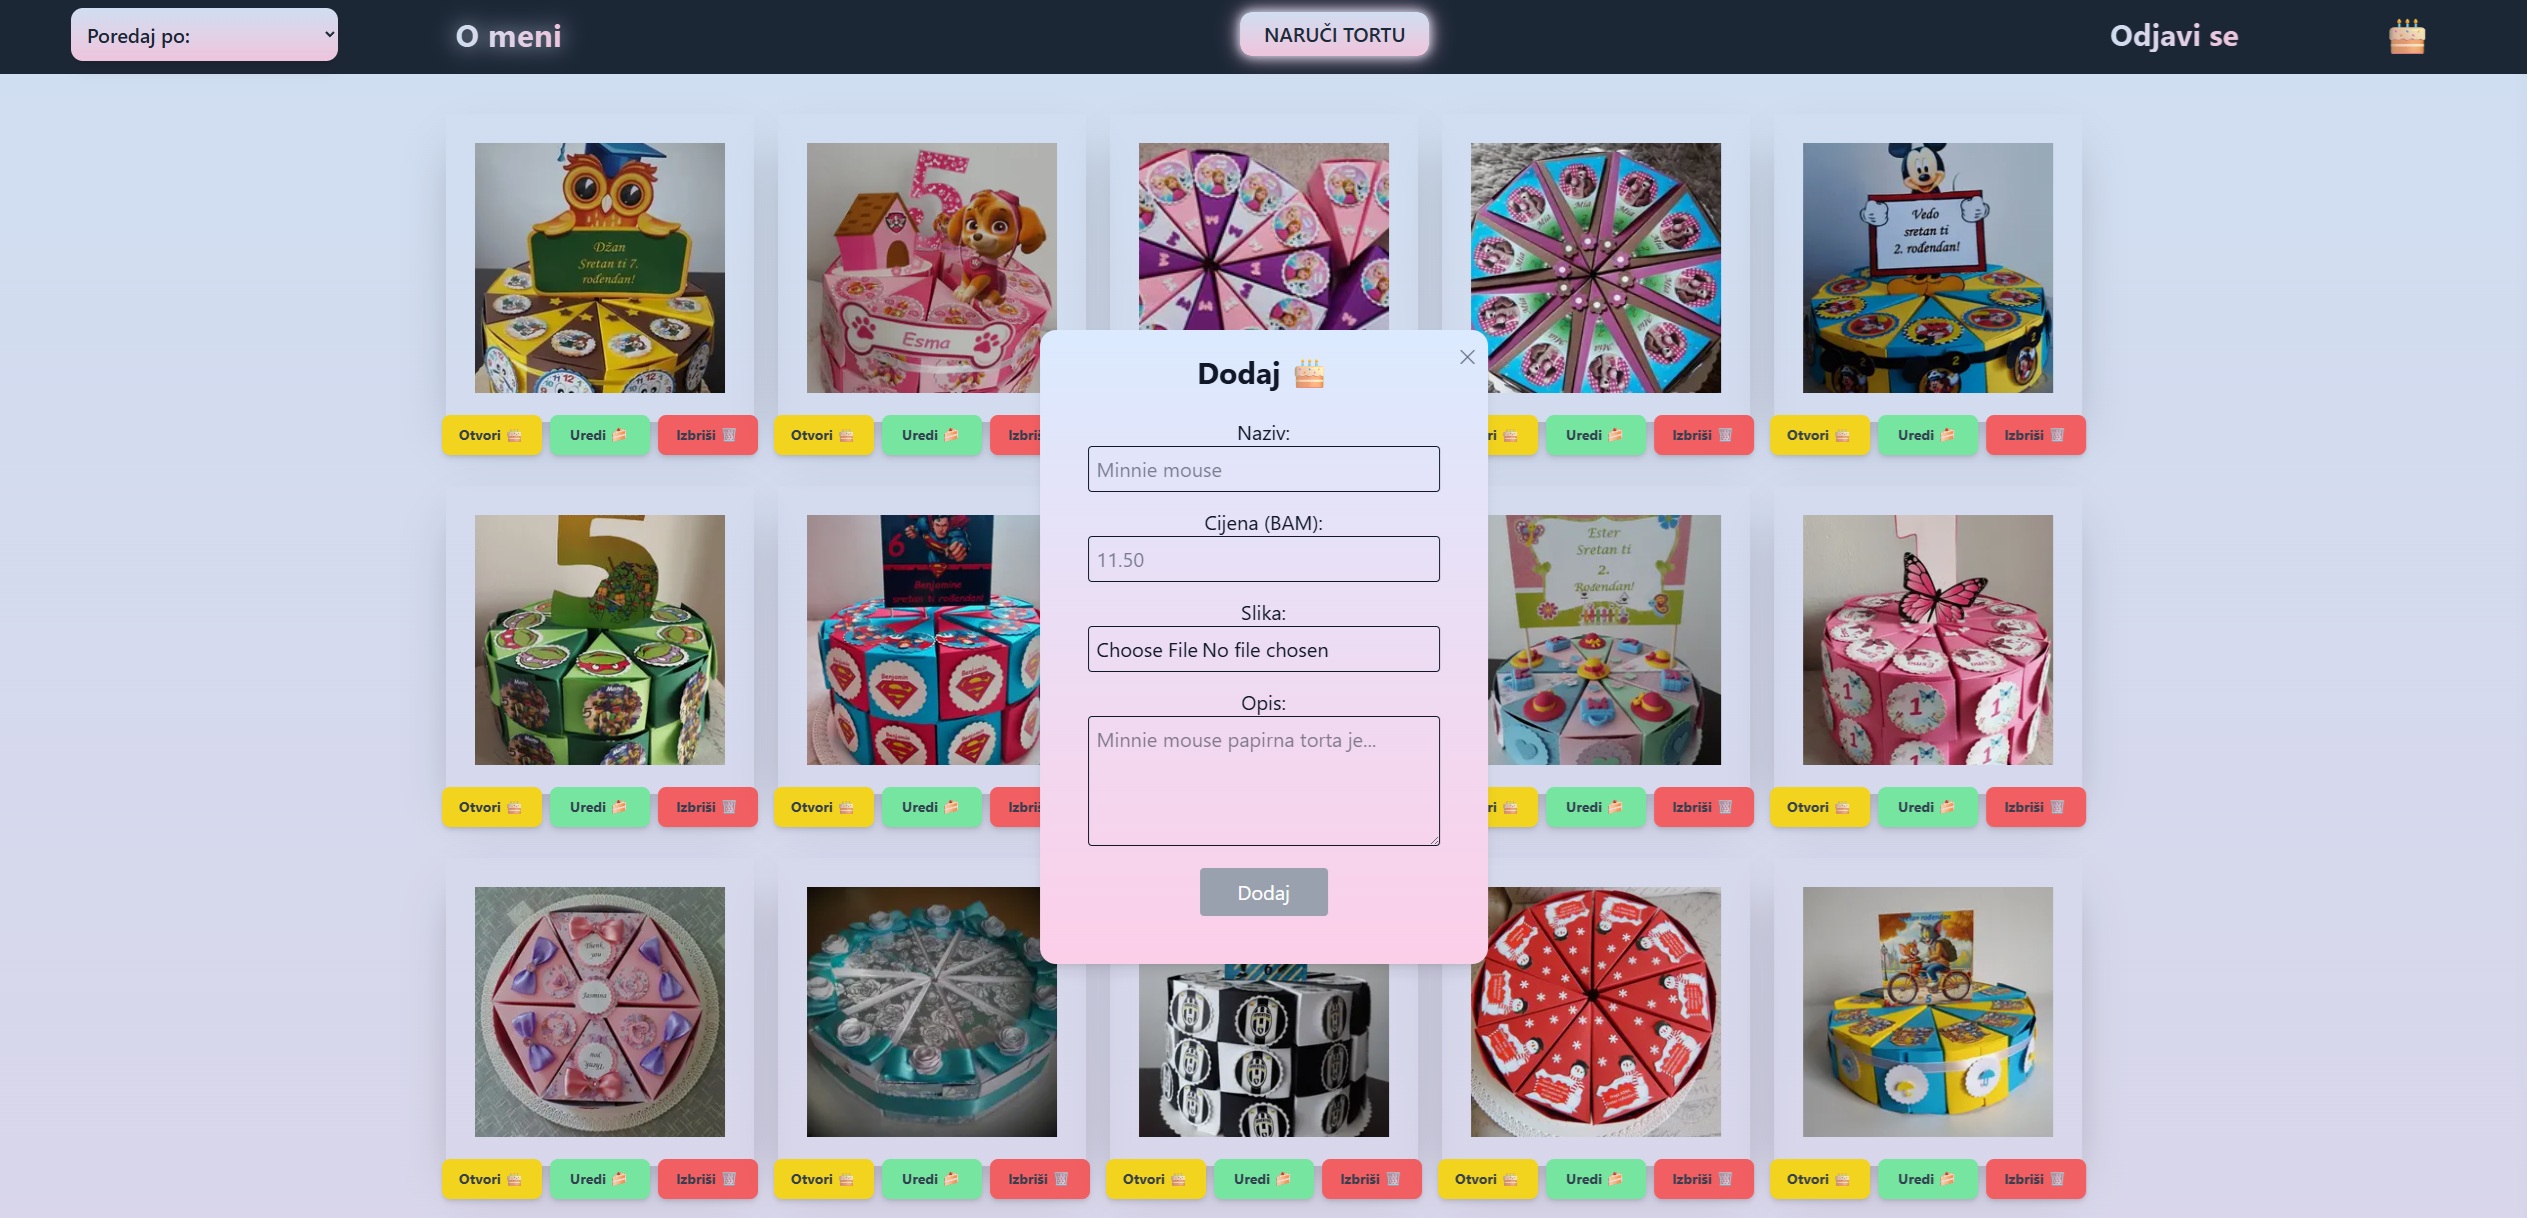Go to the O meni page
Image resolution: width=2527 pixels, height=1218 pixels.
tap(508, 36)
